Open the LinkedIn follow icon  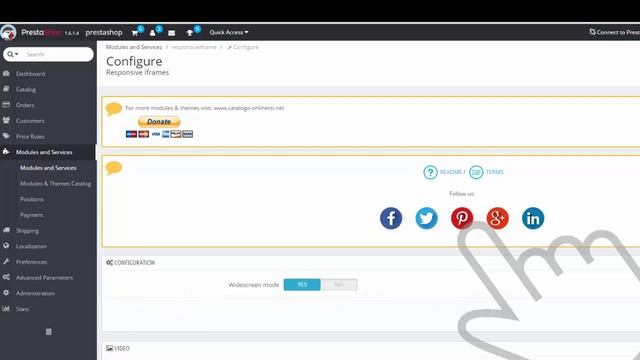(533, 218)
